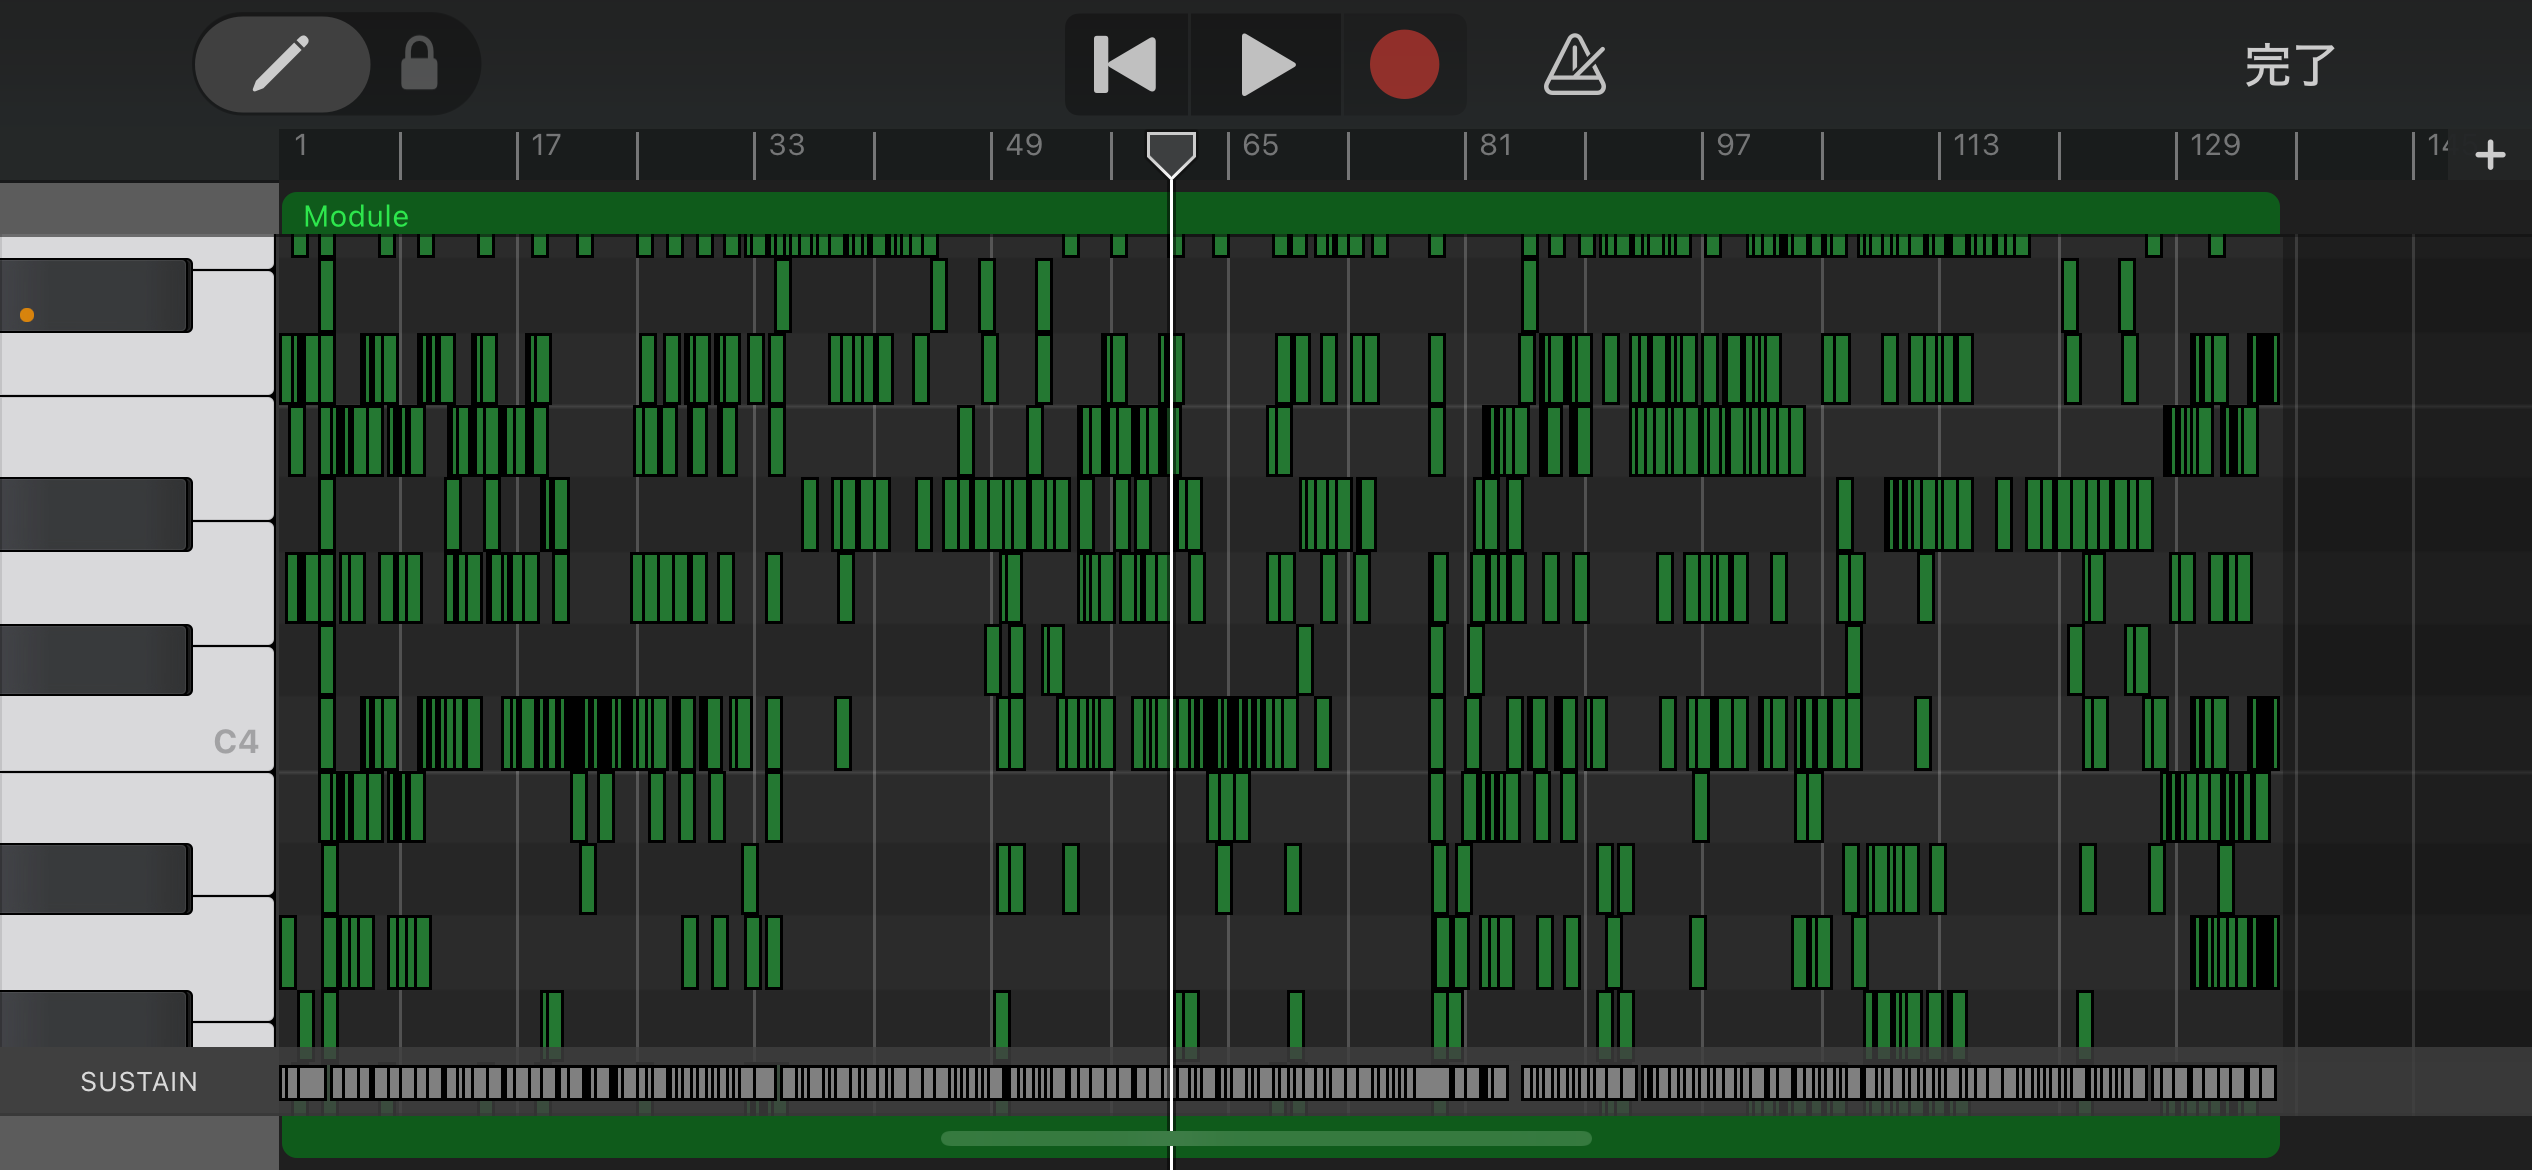The image size is (2532, 1170).
Task: Click bar 97 on the ruler
Action: tap(1732, 147)
